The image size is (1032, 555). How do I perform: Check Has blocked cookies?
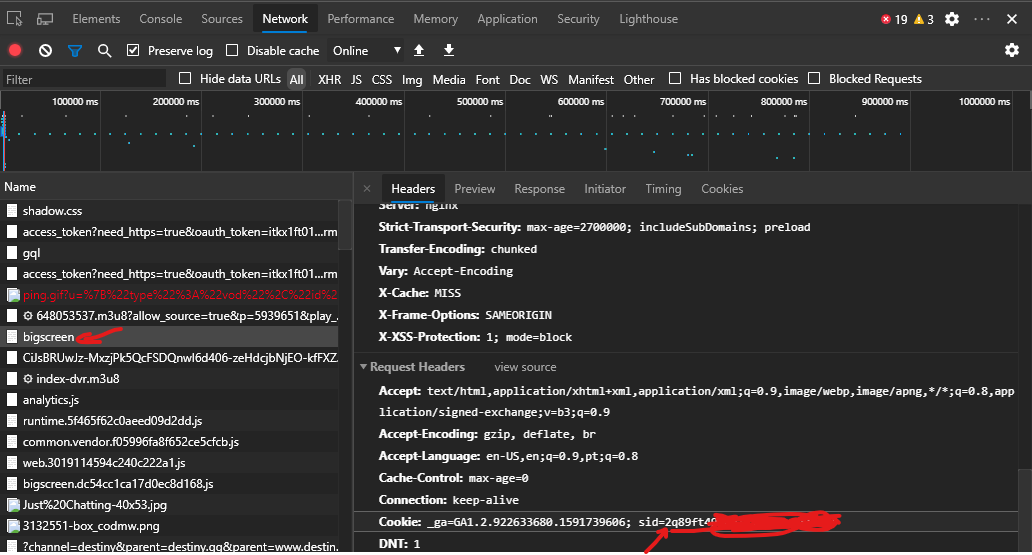(x=675, y=78)
